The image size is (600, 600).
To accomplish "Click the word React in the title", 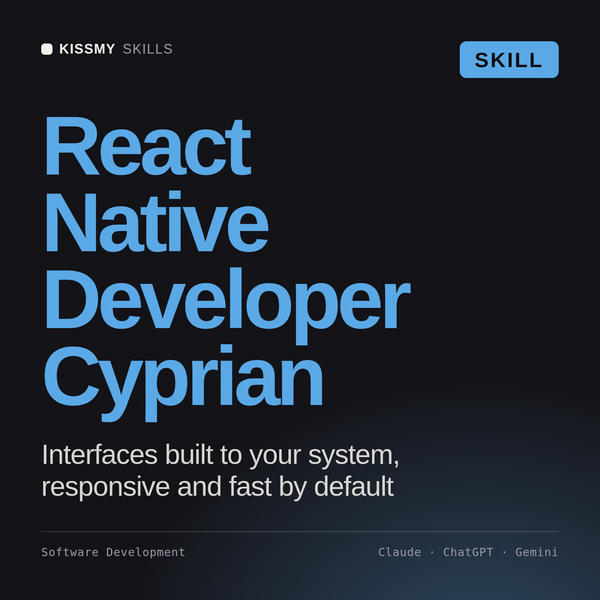I will (x=148, y=146).
